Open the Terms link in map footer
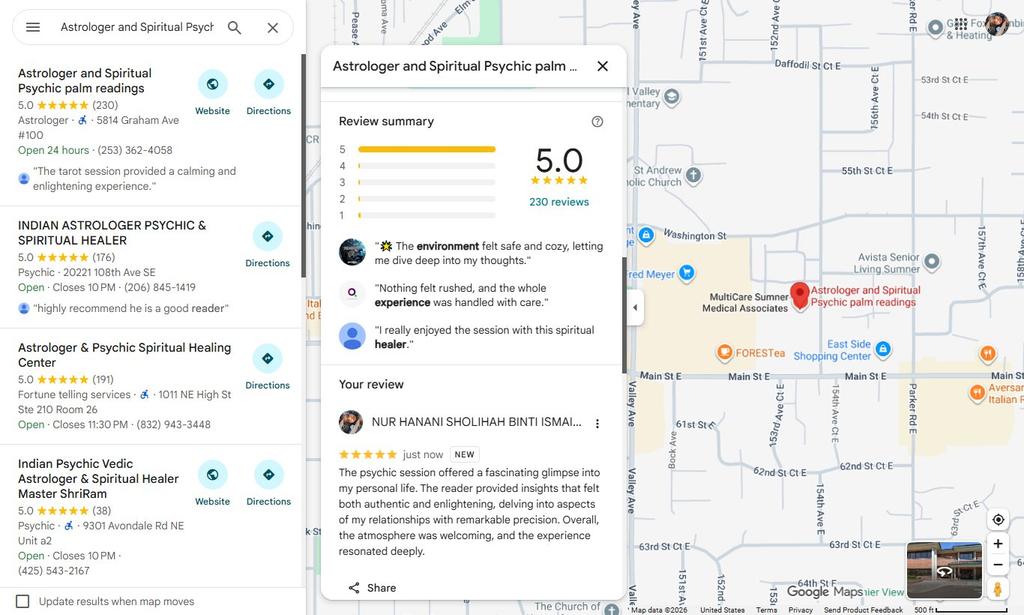The width and height of the screenshot is (1024, 615). (767, 610)
